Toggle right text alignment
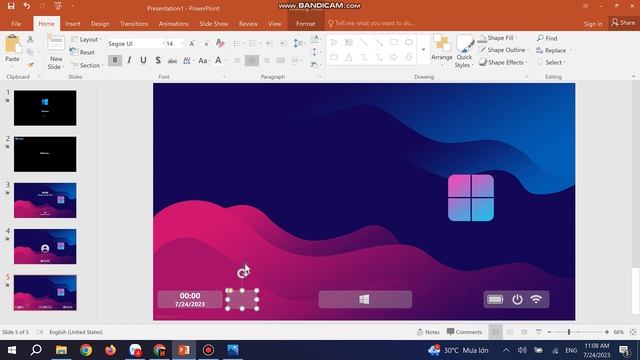Image resolution: width=640 pixels, height=360 pixels. [x=267, y=60]
